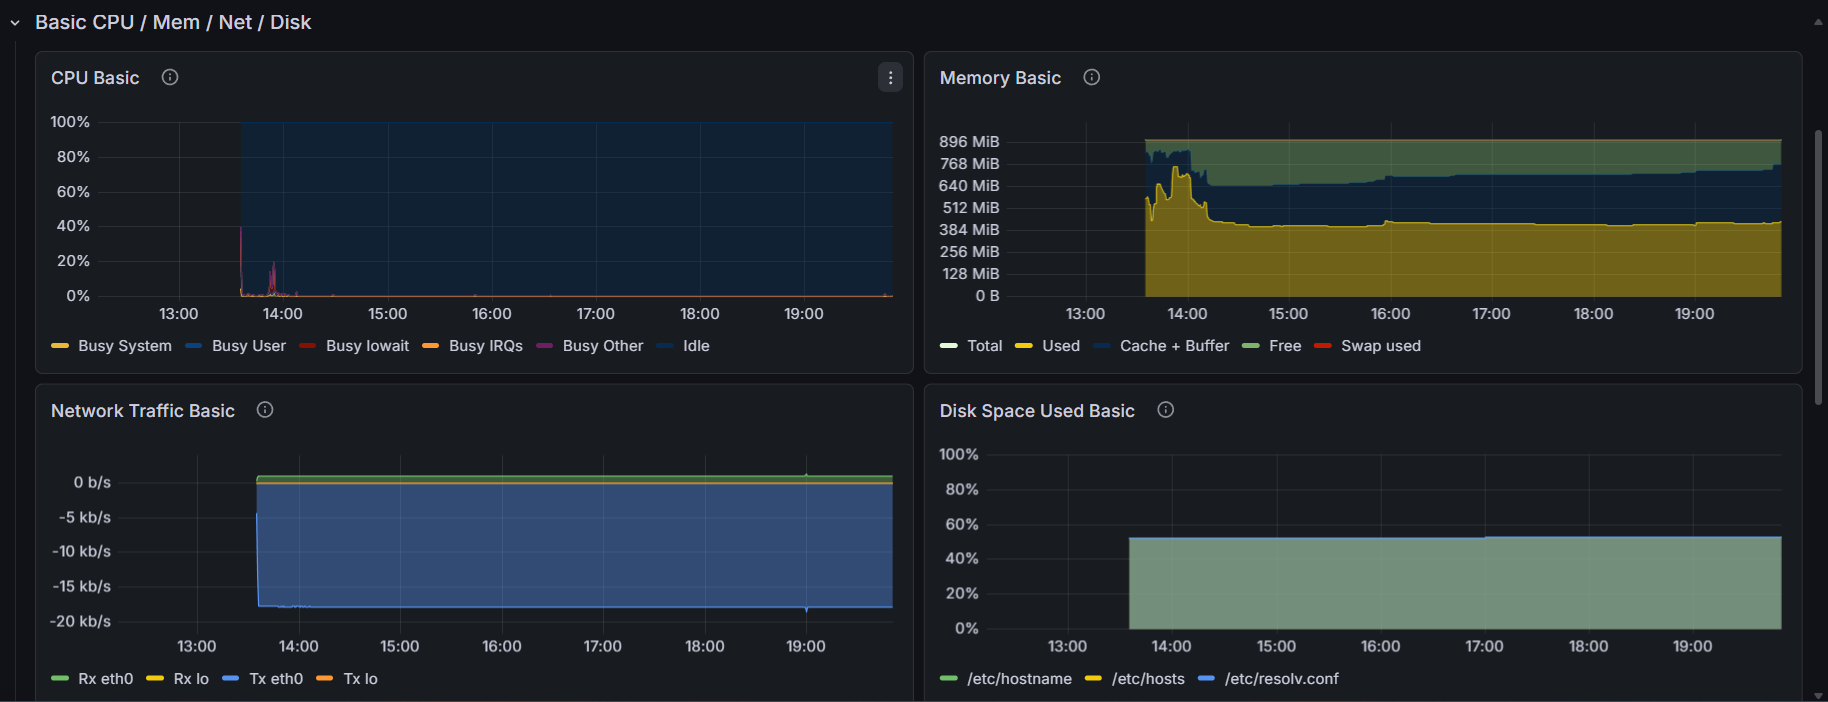Toggle the Swap used legend series
The image size is (1828, 702).
[1381, 346]
